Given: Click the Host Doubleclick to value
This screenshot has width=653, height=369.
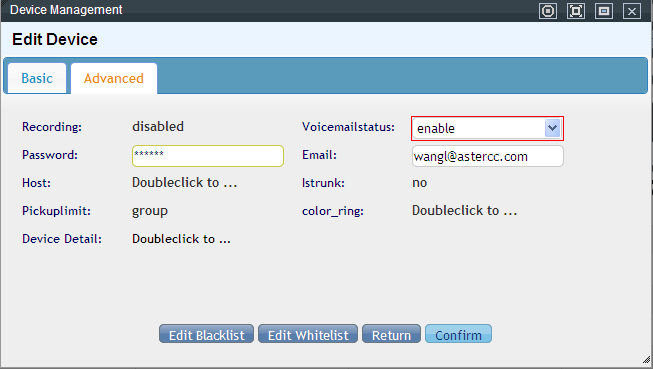Looking at the screenshot, I should click(x=184, y=182).
